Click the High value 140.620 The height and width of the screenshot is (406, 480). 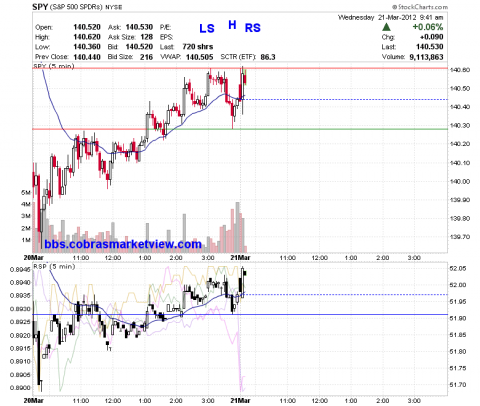click(x=87, y=37)
